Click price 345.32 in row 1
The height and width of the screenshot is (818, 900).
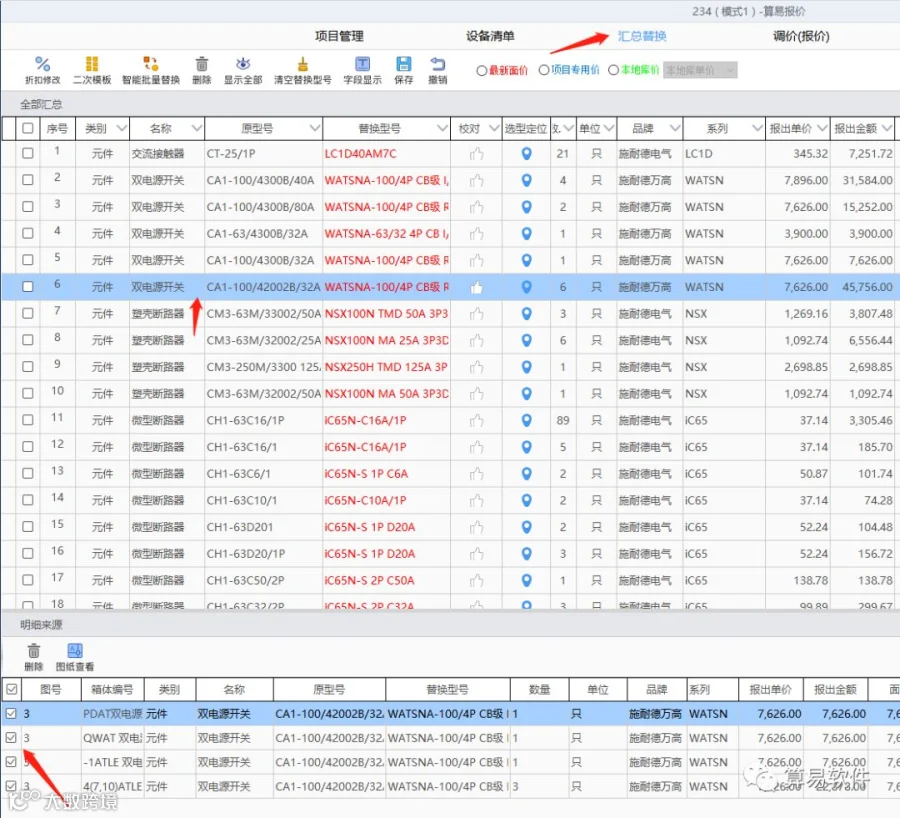pos(810,154)
